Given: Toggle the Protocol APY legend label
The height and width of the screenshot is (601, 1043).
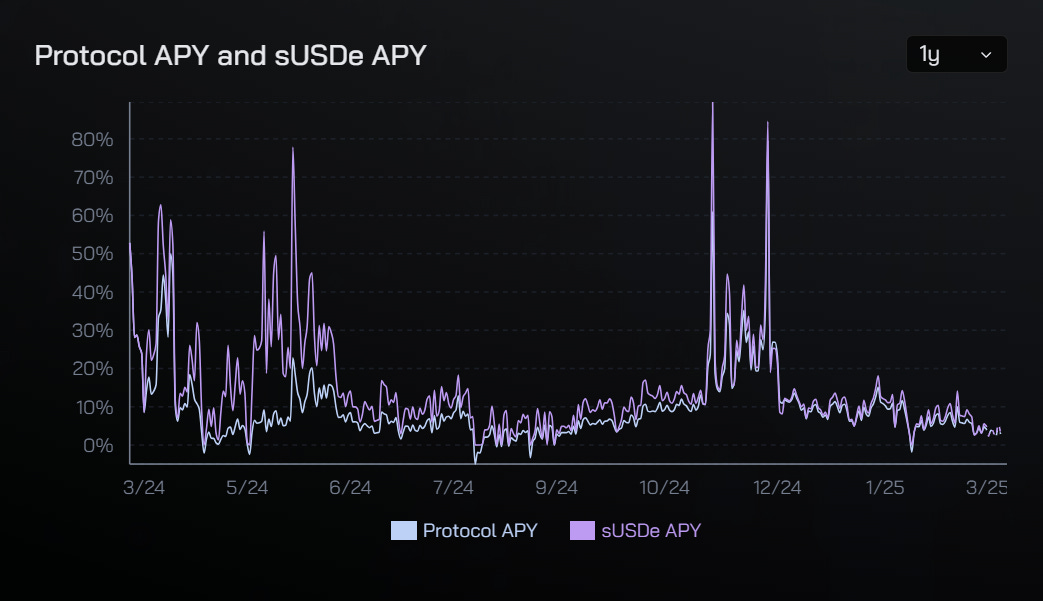Looking at the screenshot, I should (x=480, y=531).
